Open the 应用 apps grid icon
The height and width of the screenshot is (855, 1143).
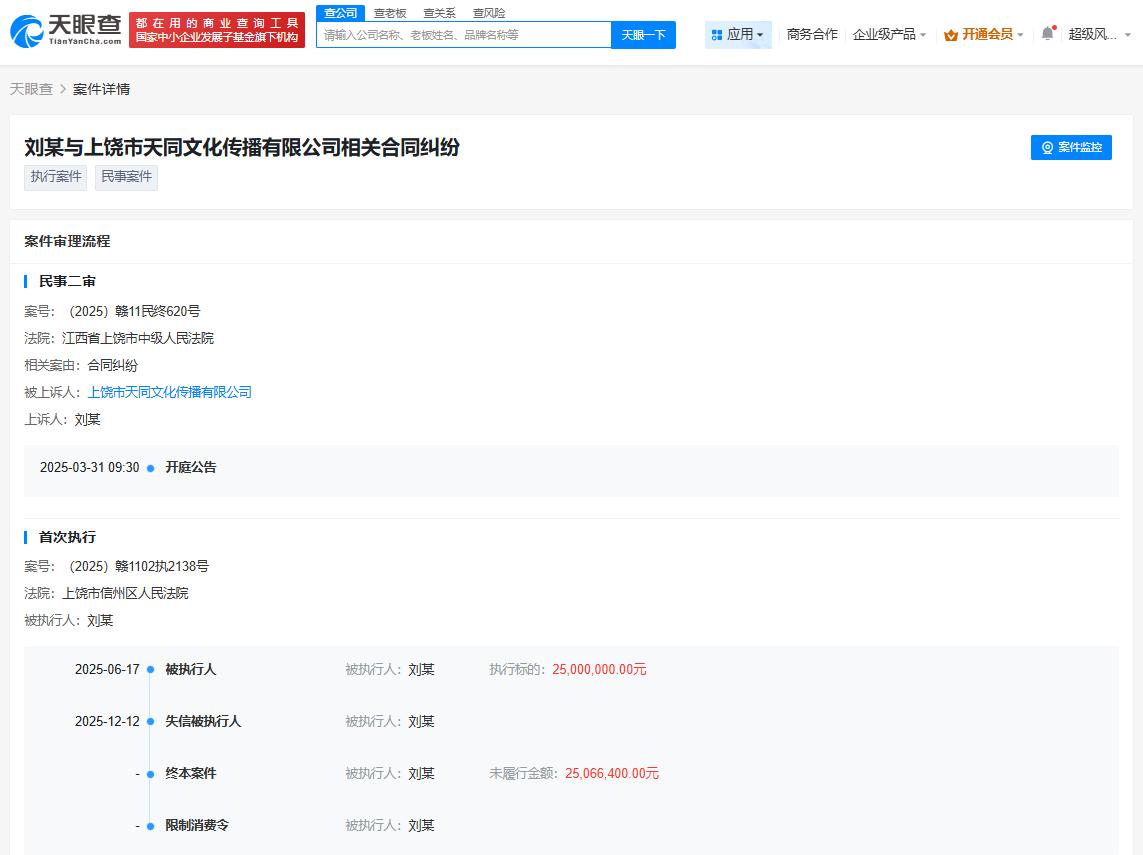pos(716,34)
